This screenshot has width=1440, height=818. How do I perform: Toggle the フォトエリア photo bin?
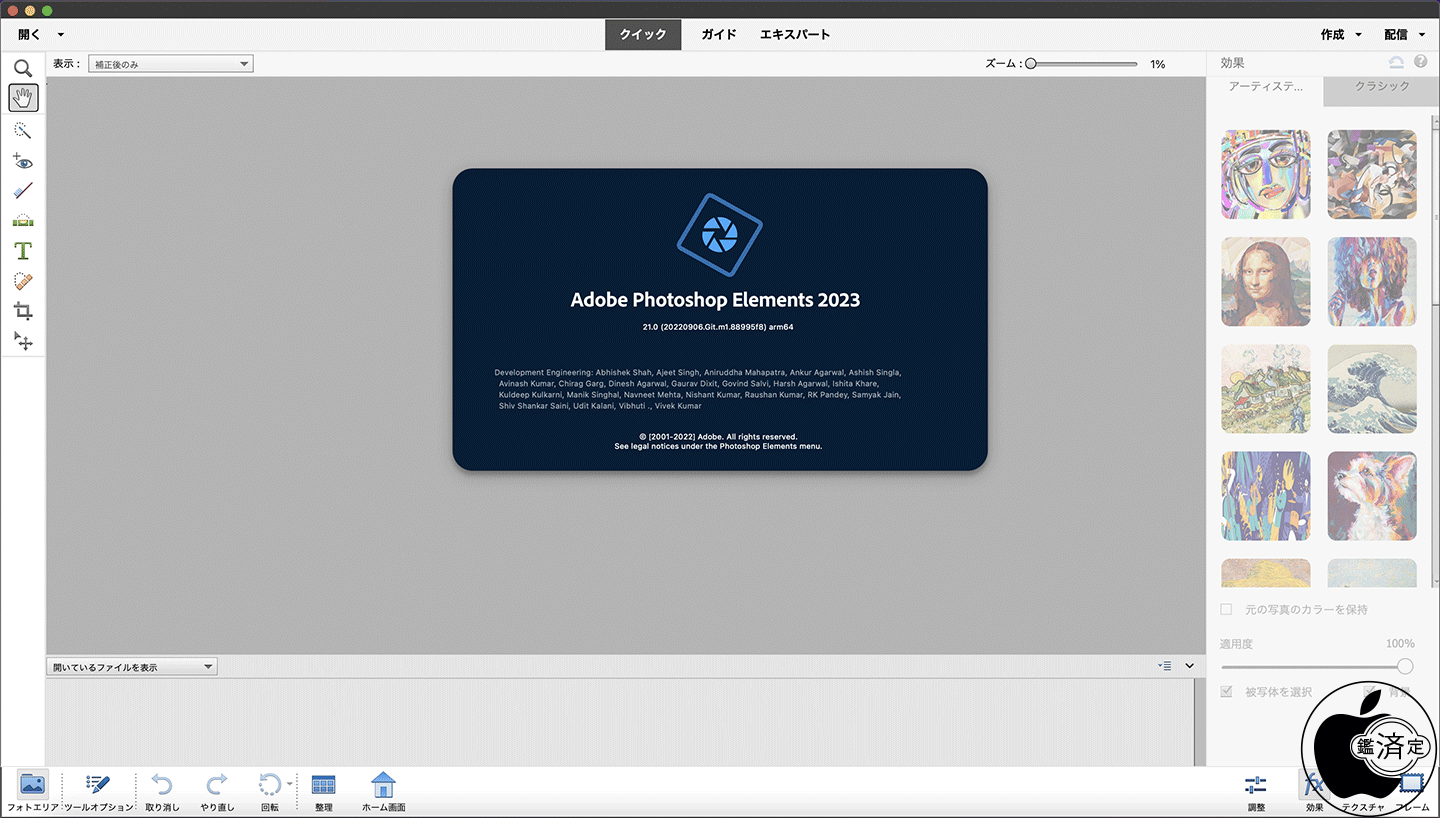pyautogui.click(x=32, y=790)
